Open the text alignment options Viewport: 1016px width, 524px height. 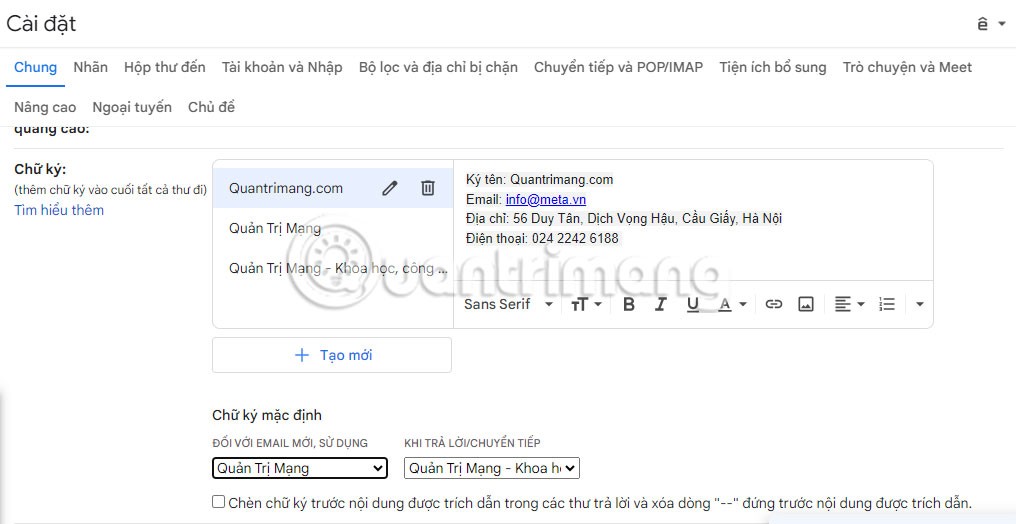(849, 304)
